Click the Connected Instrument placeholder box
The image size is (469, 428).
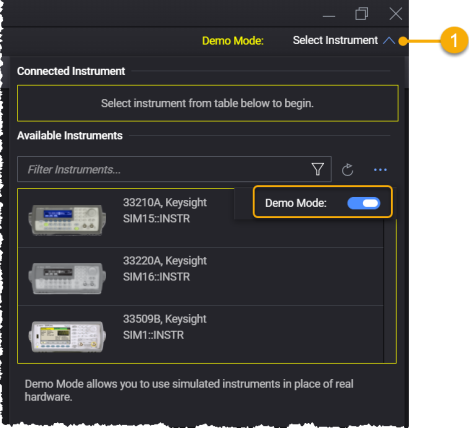coord(208,103)
